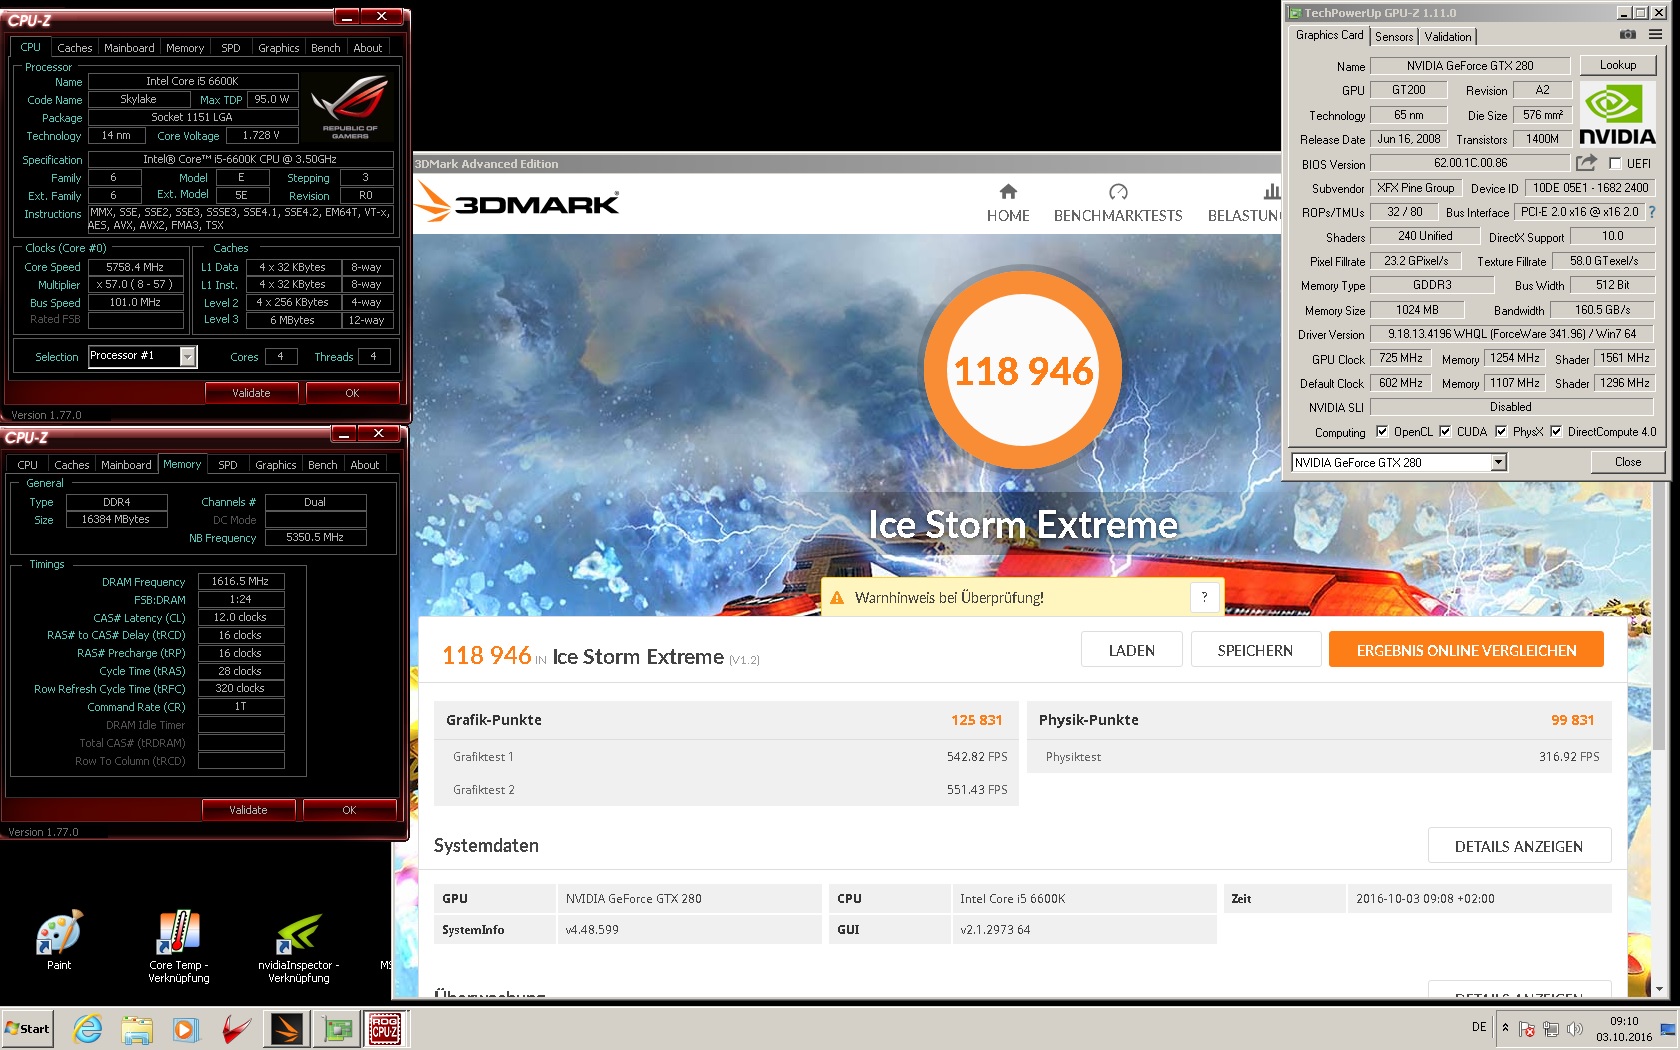Open Core Temp desktop shortcut

(179, 948)
